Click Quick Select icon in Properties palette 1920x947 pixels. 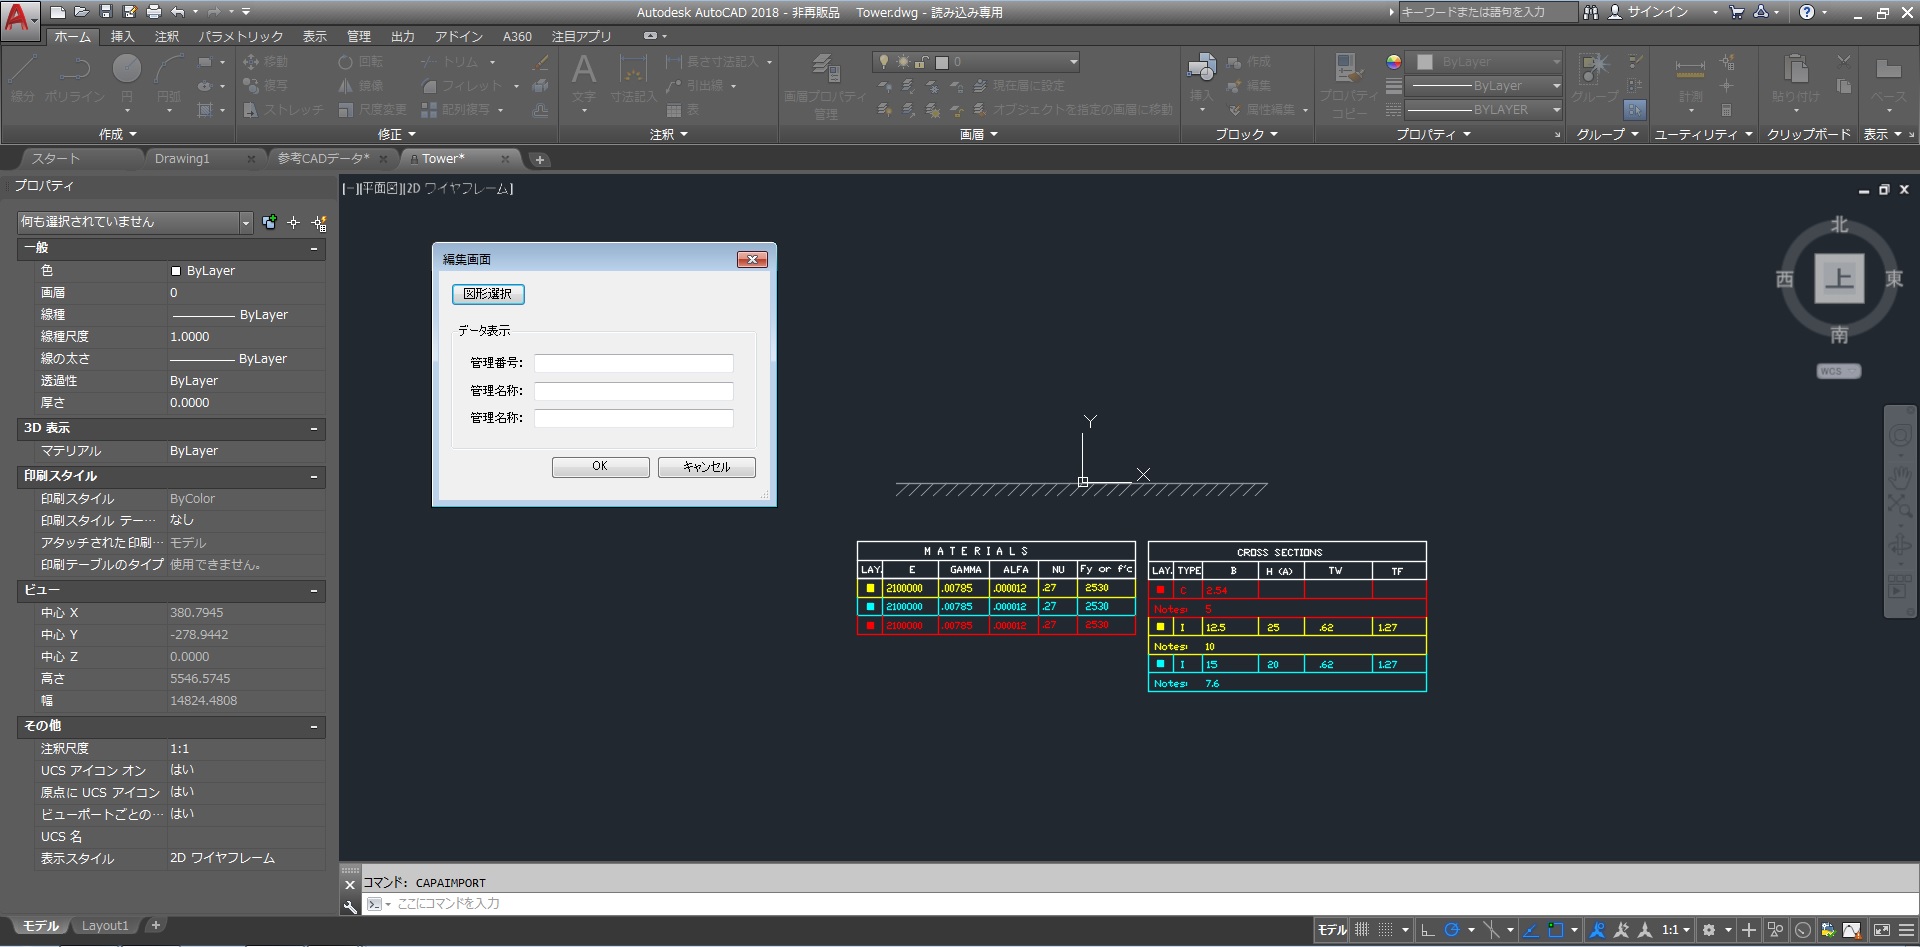tap(319, 222)
